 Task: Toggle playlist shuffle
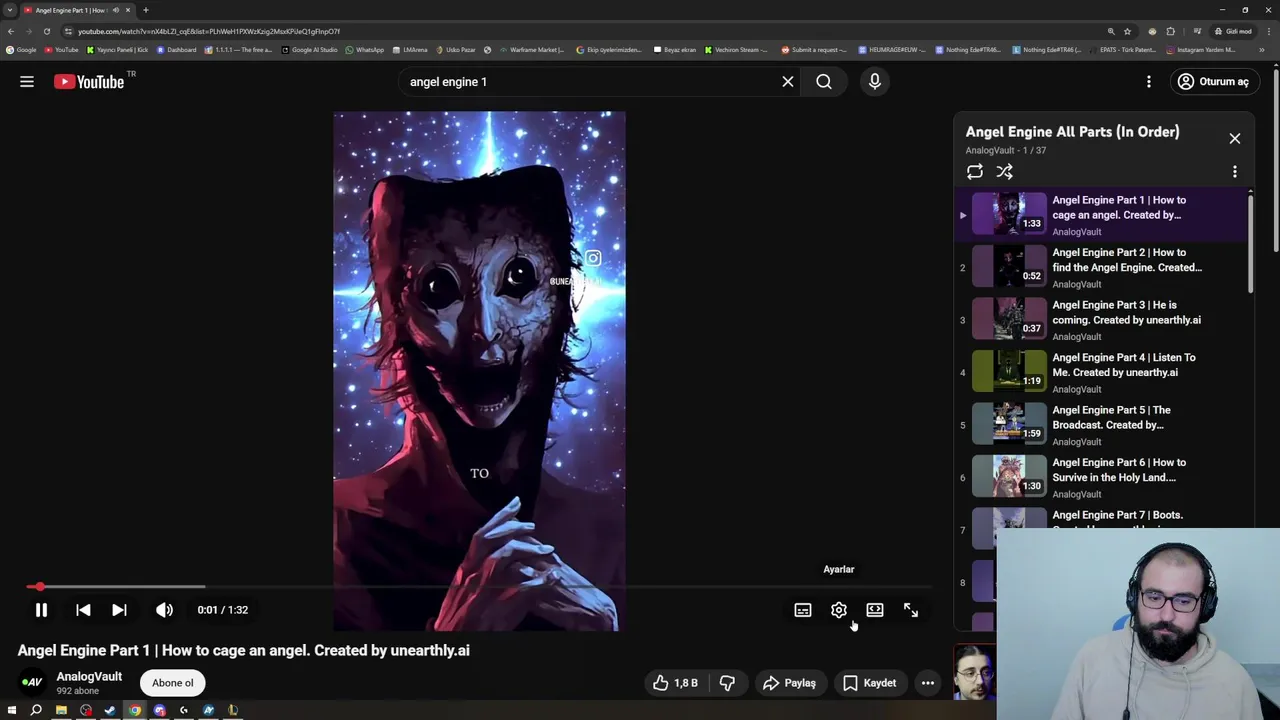click(1005, 172)
